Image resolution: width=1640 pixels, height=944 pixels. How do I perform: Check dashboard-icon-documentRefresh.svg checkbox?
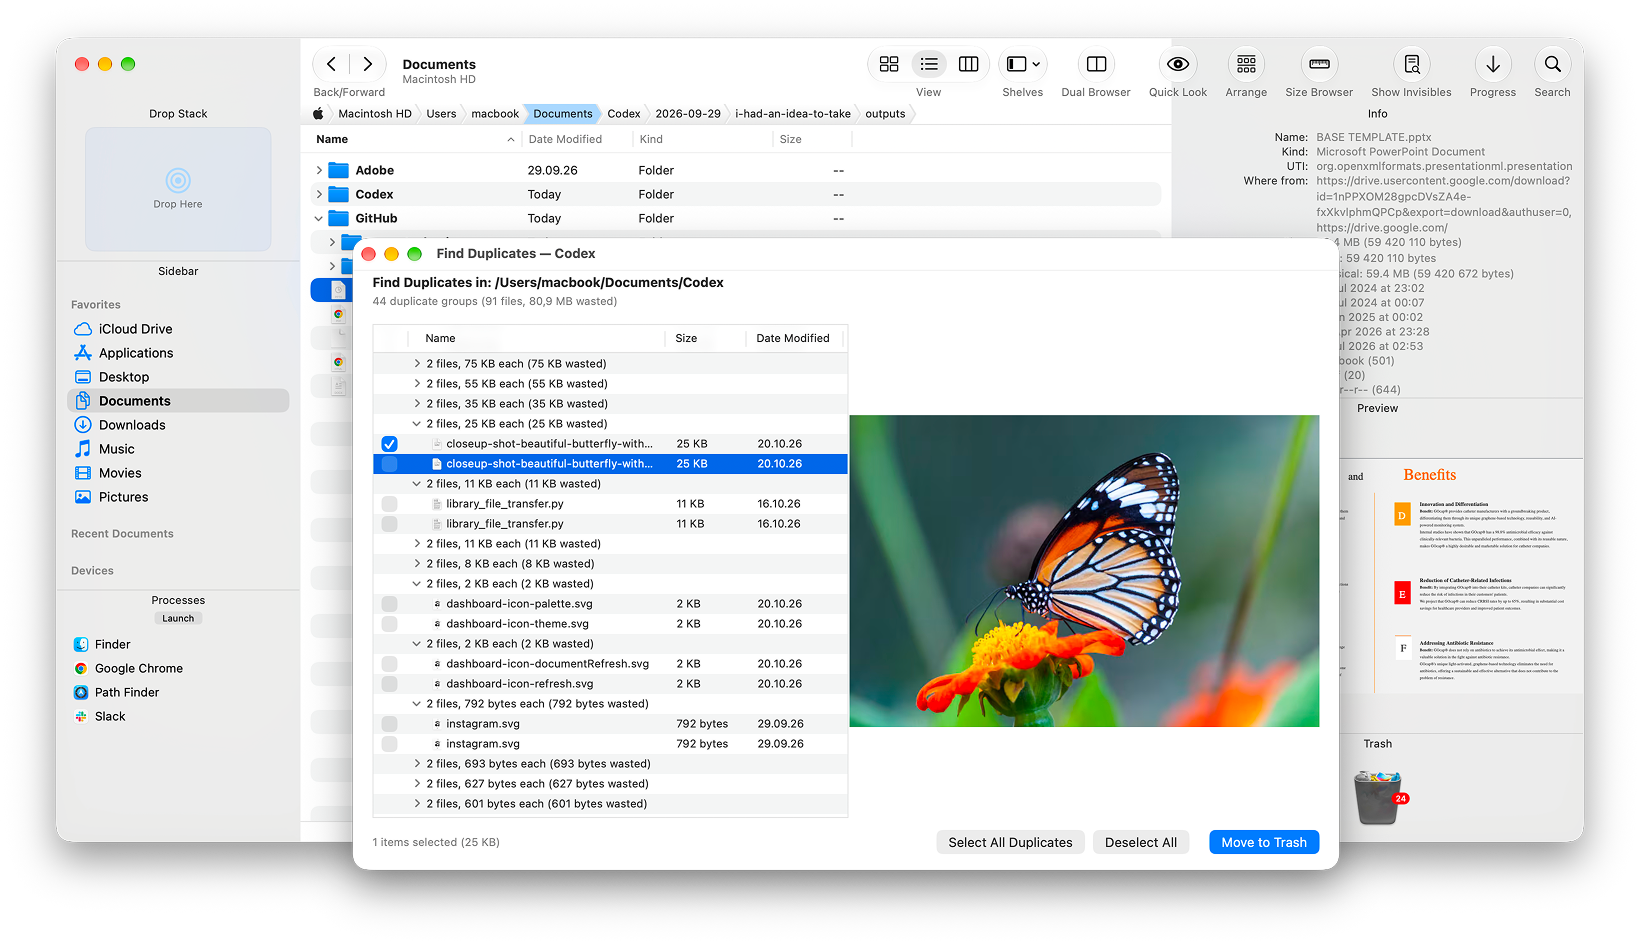pyautogui.click(x=389, y=664)
